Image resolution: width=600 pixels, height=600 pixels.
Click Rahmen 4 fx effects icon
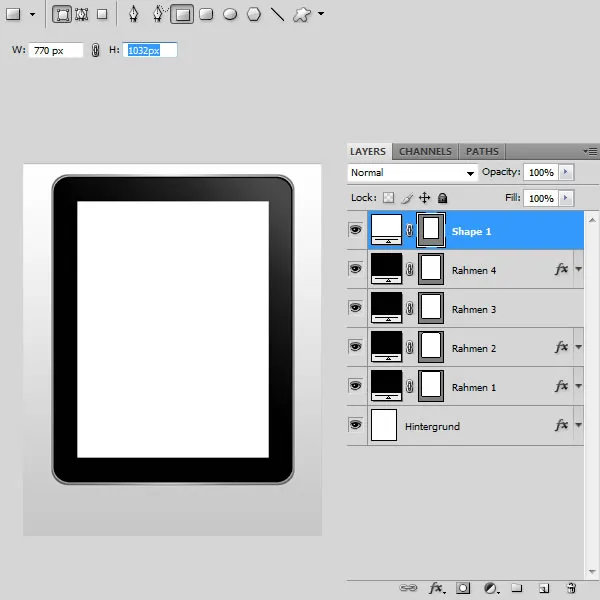click(561, 269)
